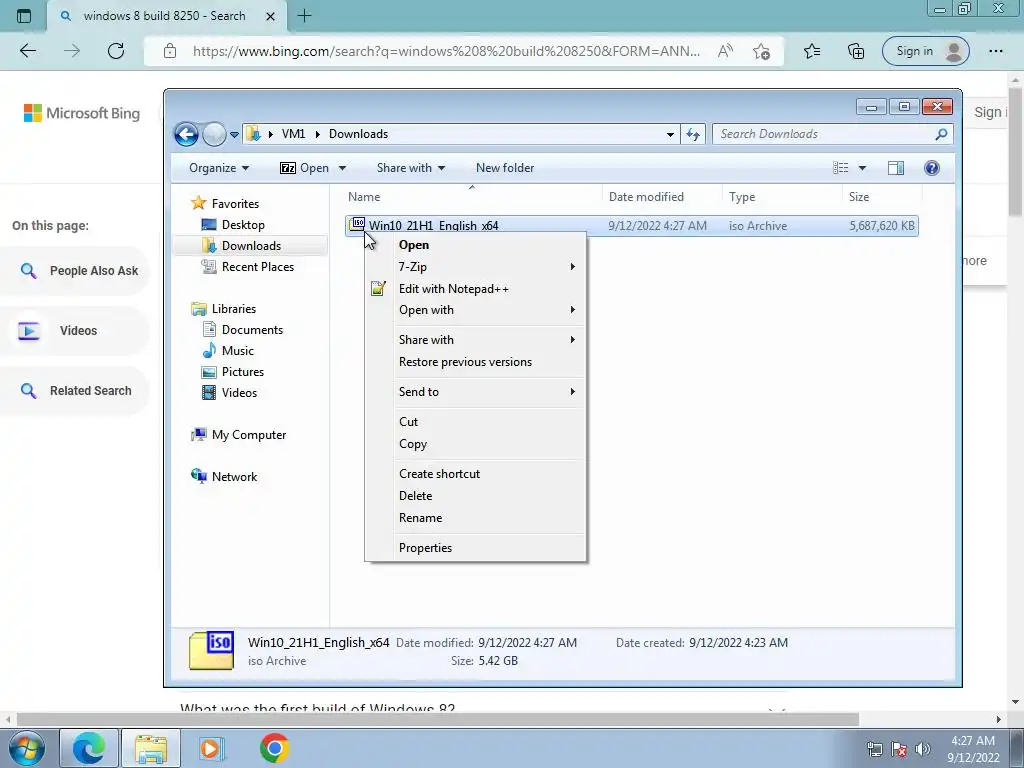Screen dimensions: 1024x768
Task: Select Network in navigation pane
Action: tap(224, 477)
